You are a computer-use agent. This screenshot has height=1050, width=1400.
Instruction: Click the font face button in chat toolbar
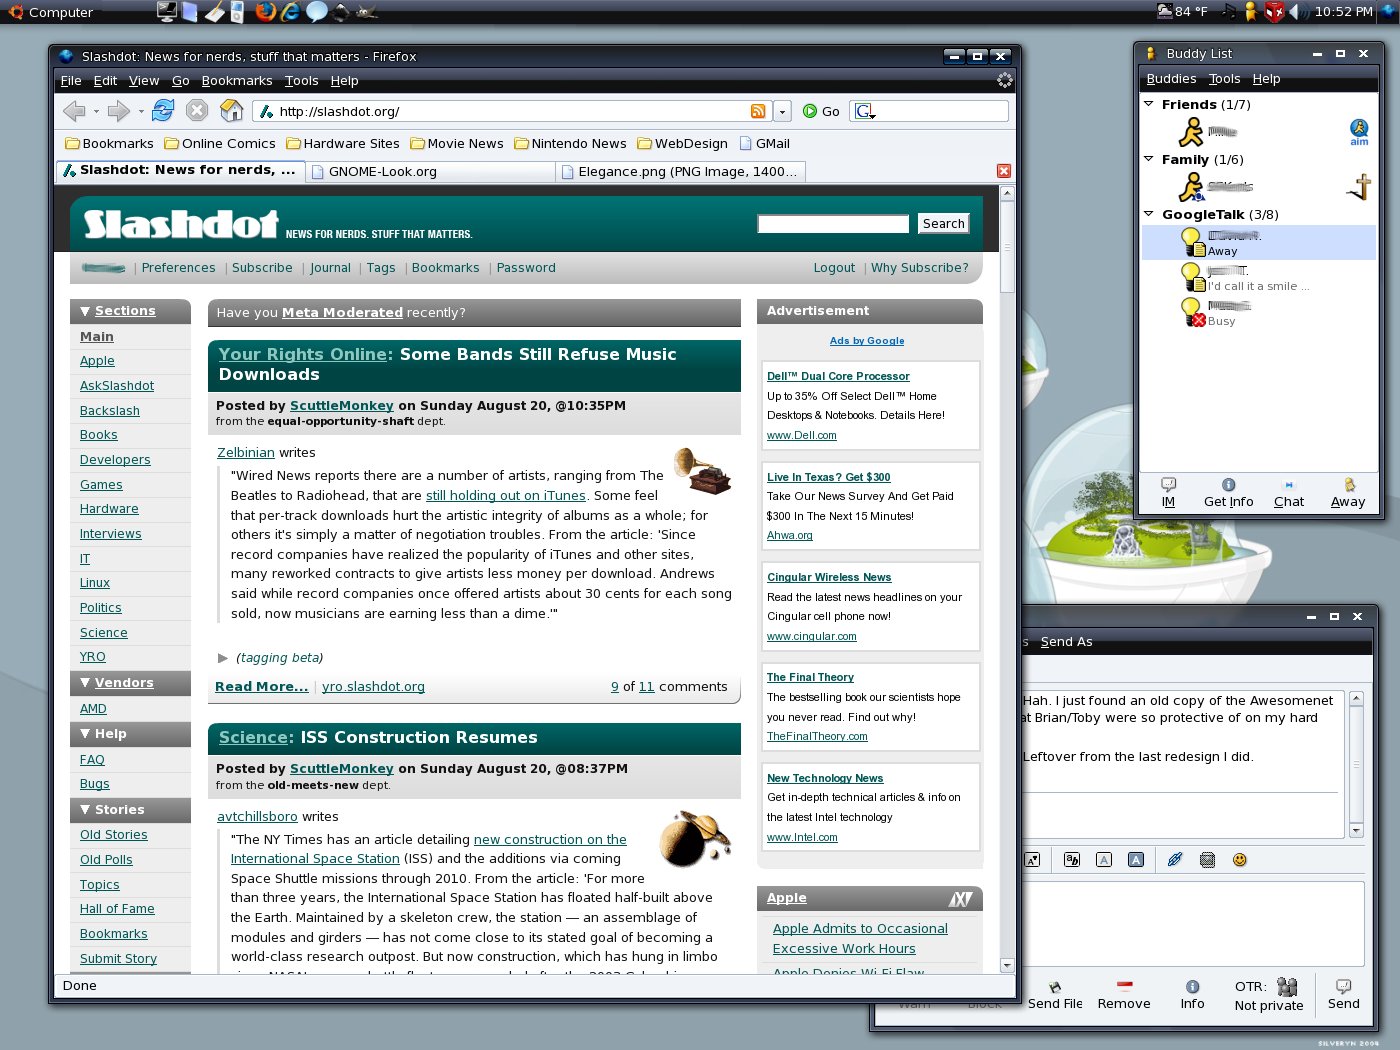[1072, 860]
